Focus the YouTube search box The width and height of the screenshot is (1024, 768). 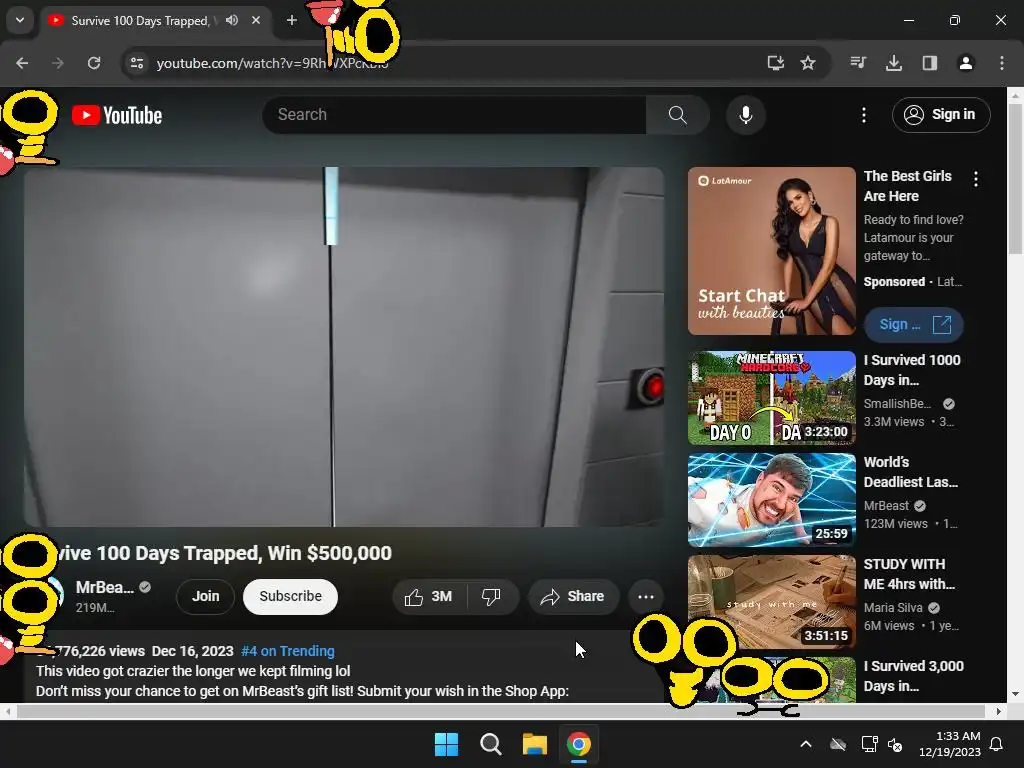tap(454, 115)
